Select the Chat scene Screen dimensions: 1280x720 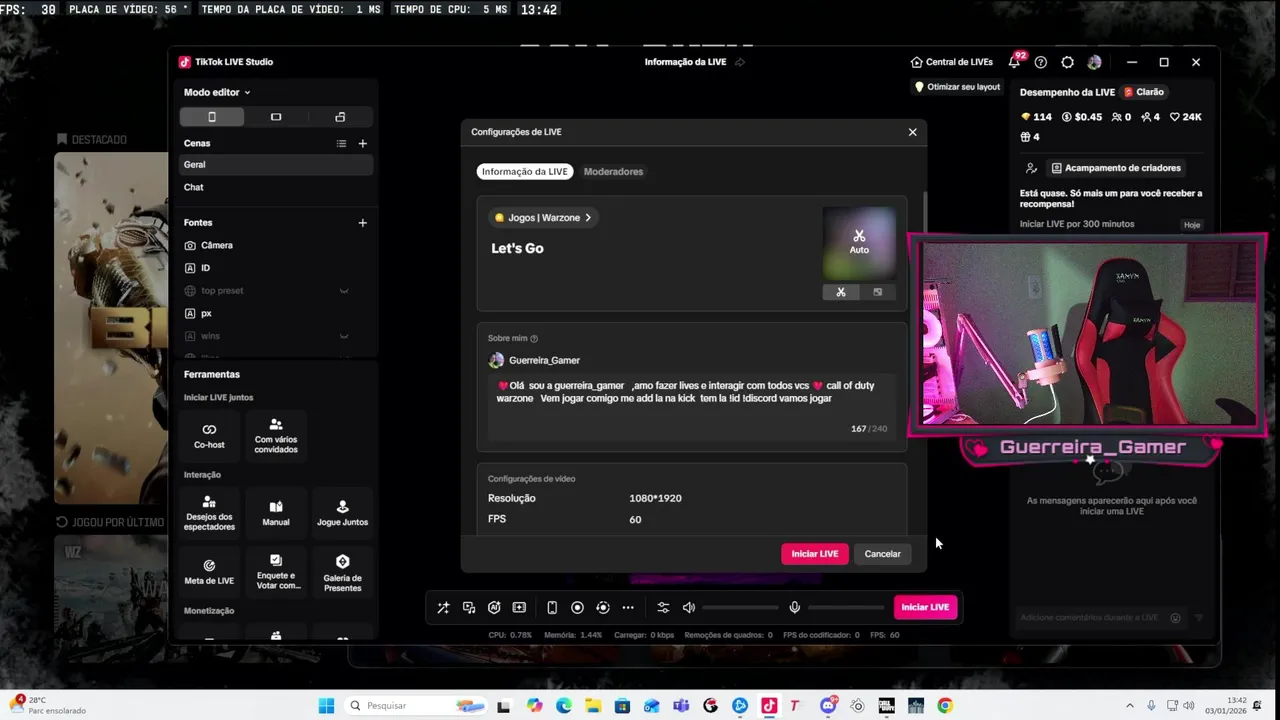pos(277,188)
